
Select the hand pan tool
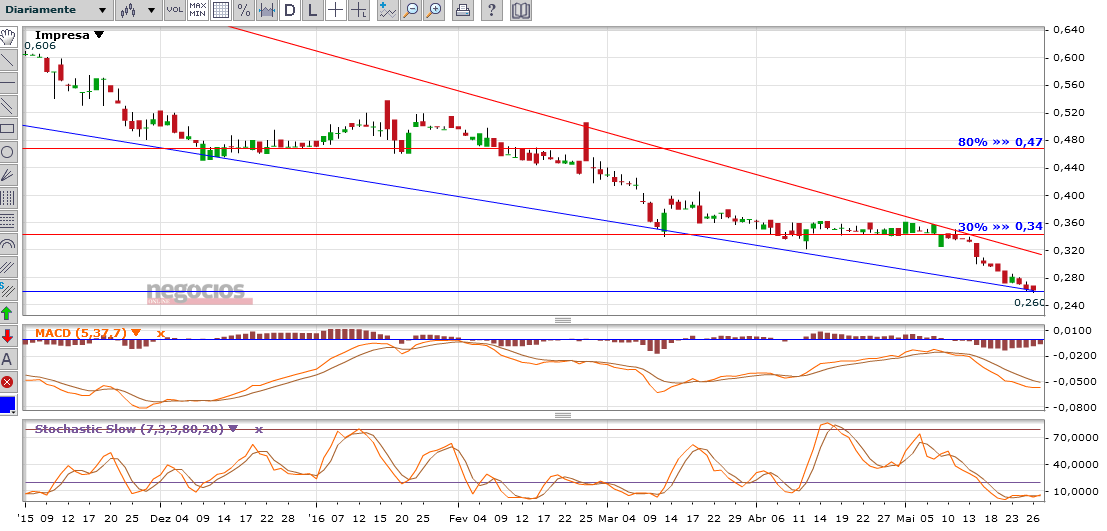[8, 37]
